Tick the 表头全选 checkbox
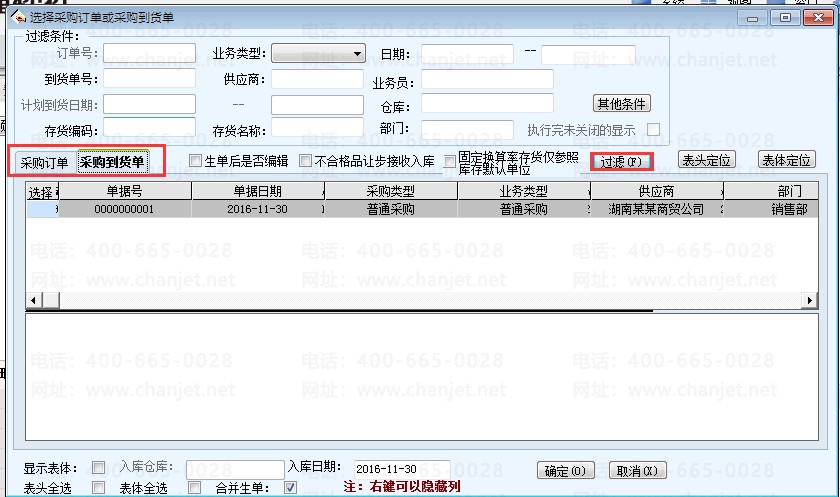The width and height of the screenshot is (840, 497). pos(98,487)
